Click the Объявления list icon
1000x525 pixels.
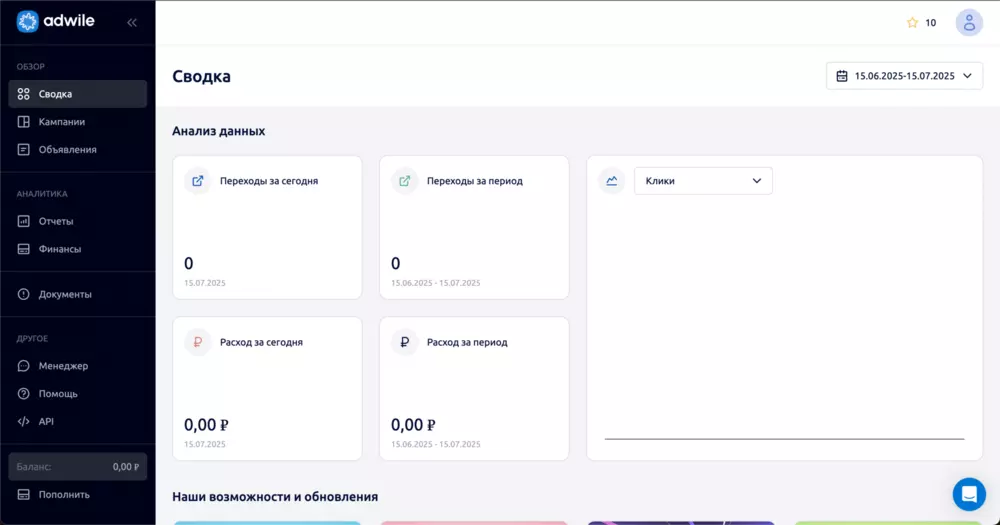(24, 149)
